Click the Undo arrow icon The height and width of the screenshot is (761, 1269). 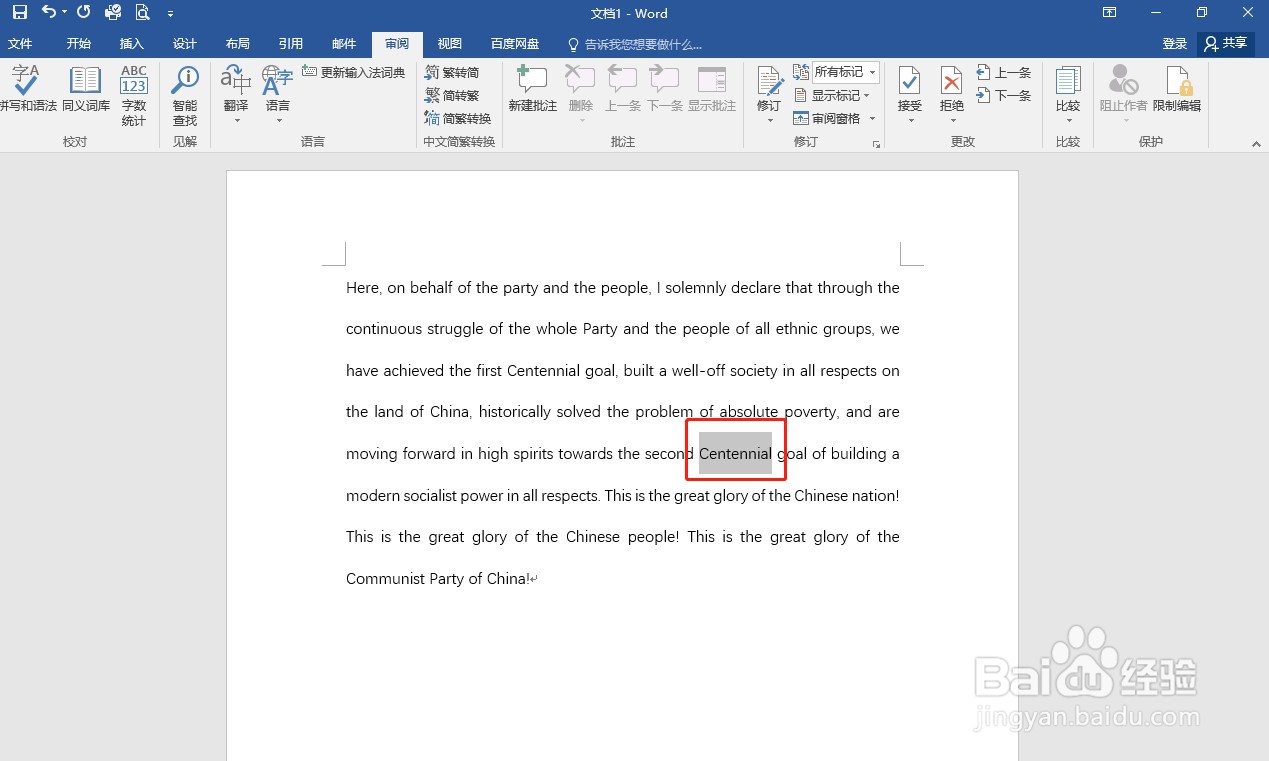(49, 13)
